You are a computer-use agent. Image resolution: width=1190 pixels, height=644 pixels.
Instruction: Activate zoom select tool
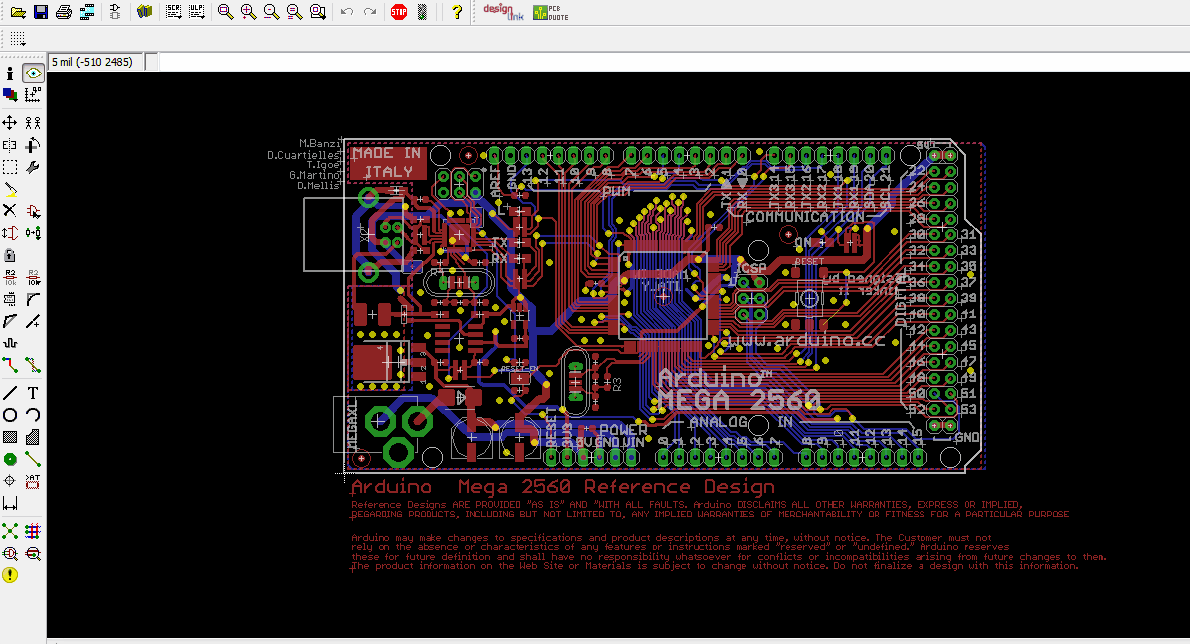[x=318, y=12]
